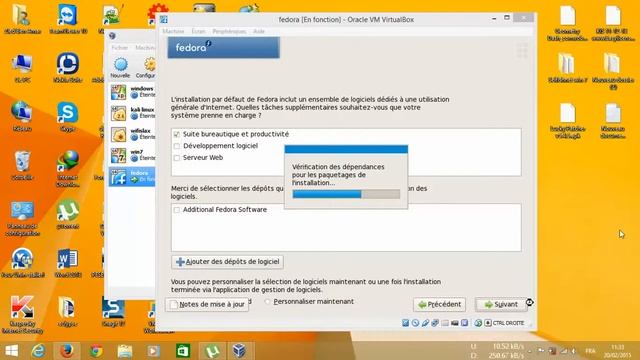Image resolution: width=640 pixels, height=360 pixels.
Task: Open the Écran menu of the fedora VM window
Action: [x=198, y=31]
